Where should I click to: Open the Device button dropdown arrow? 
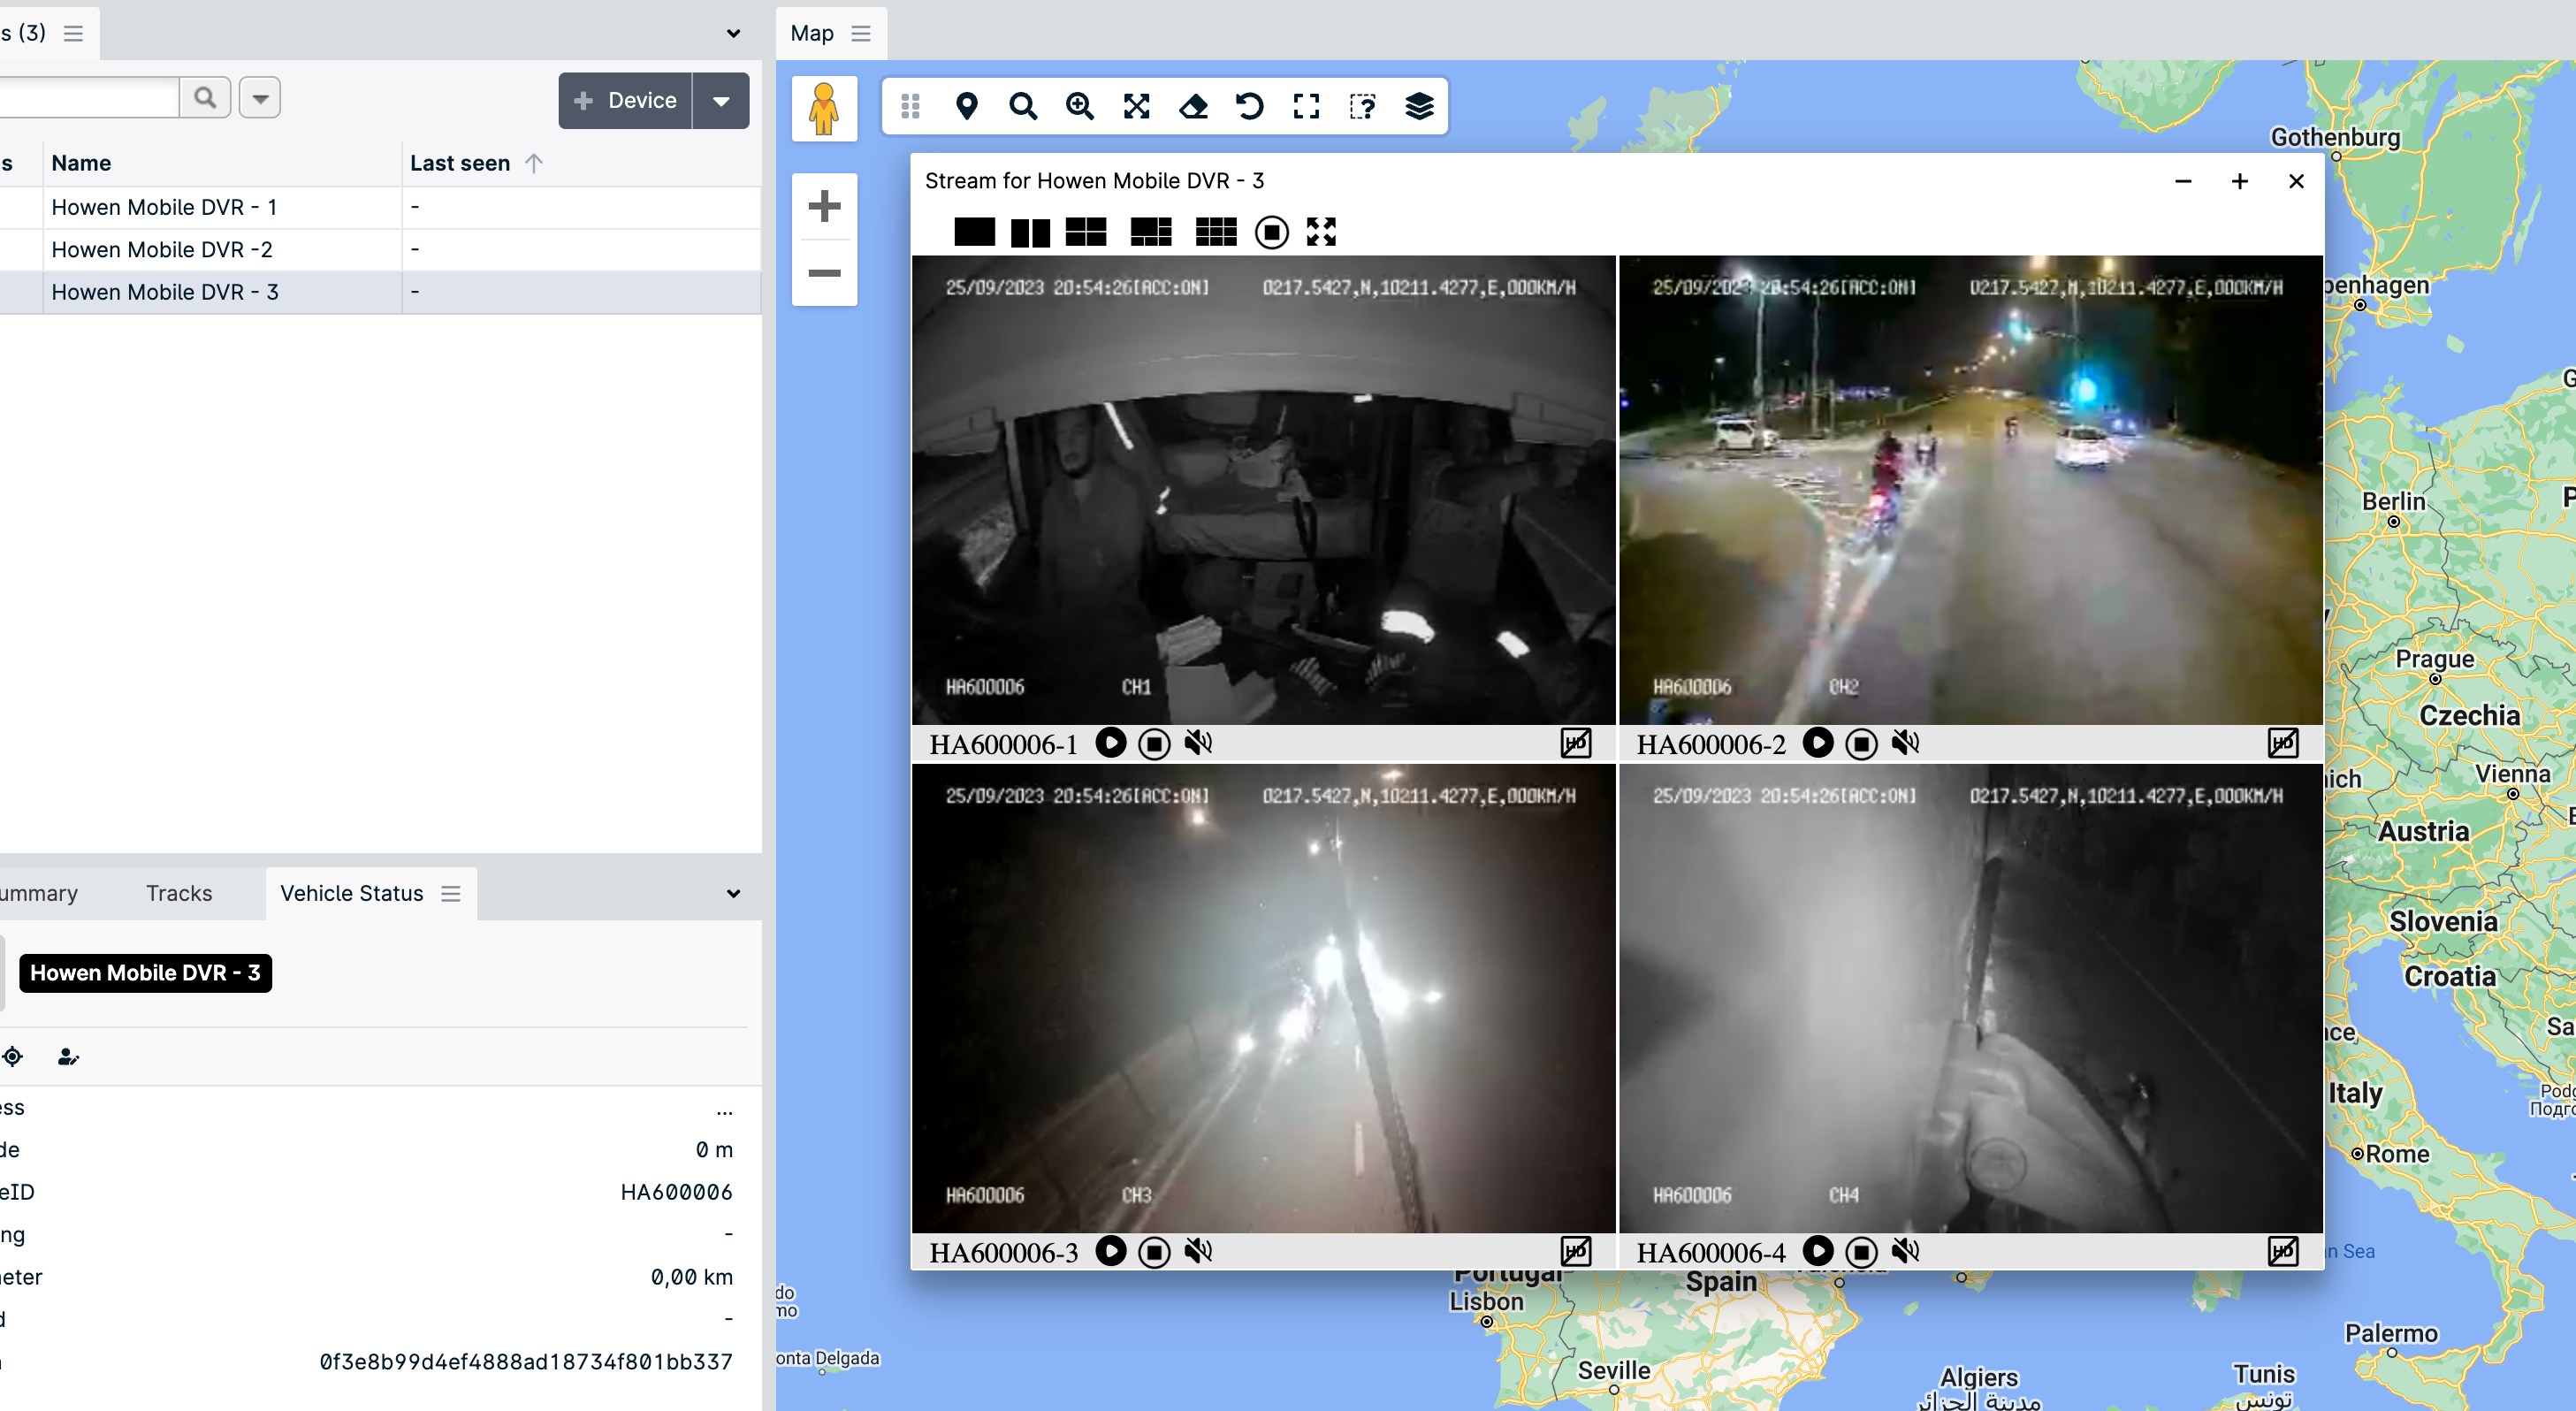point(721,100)
